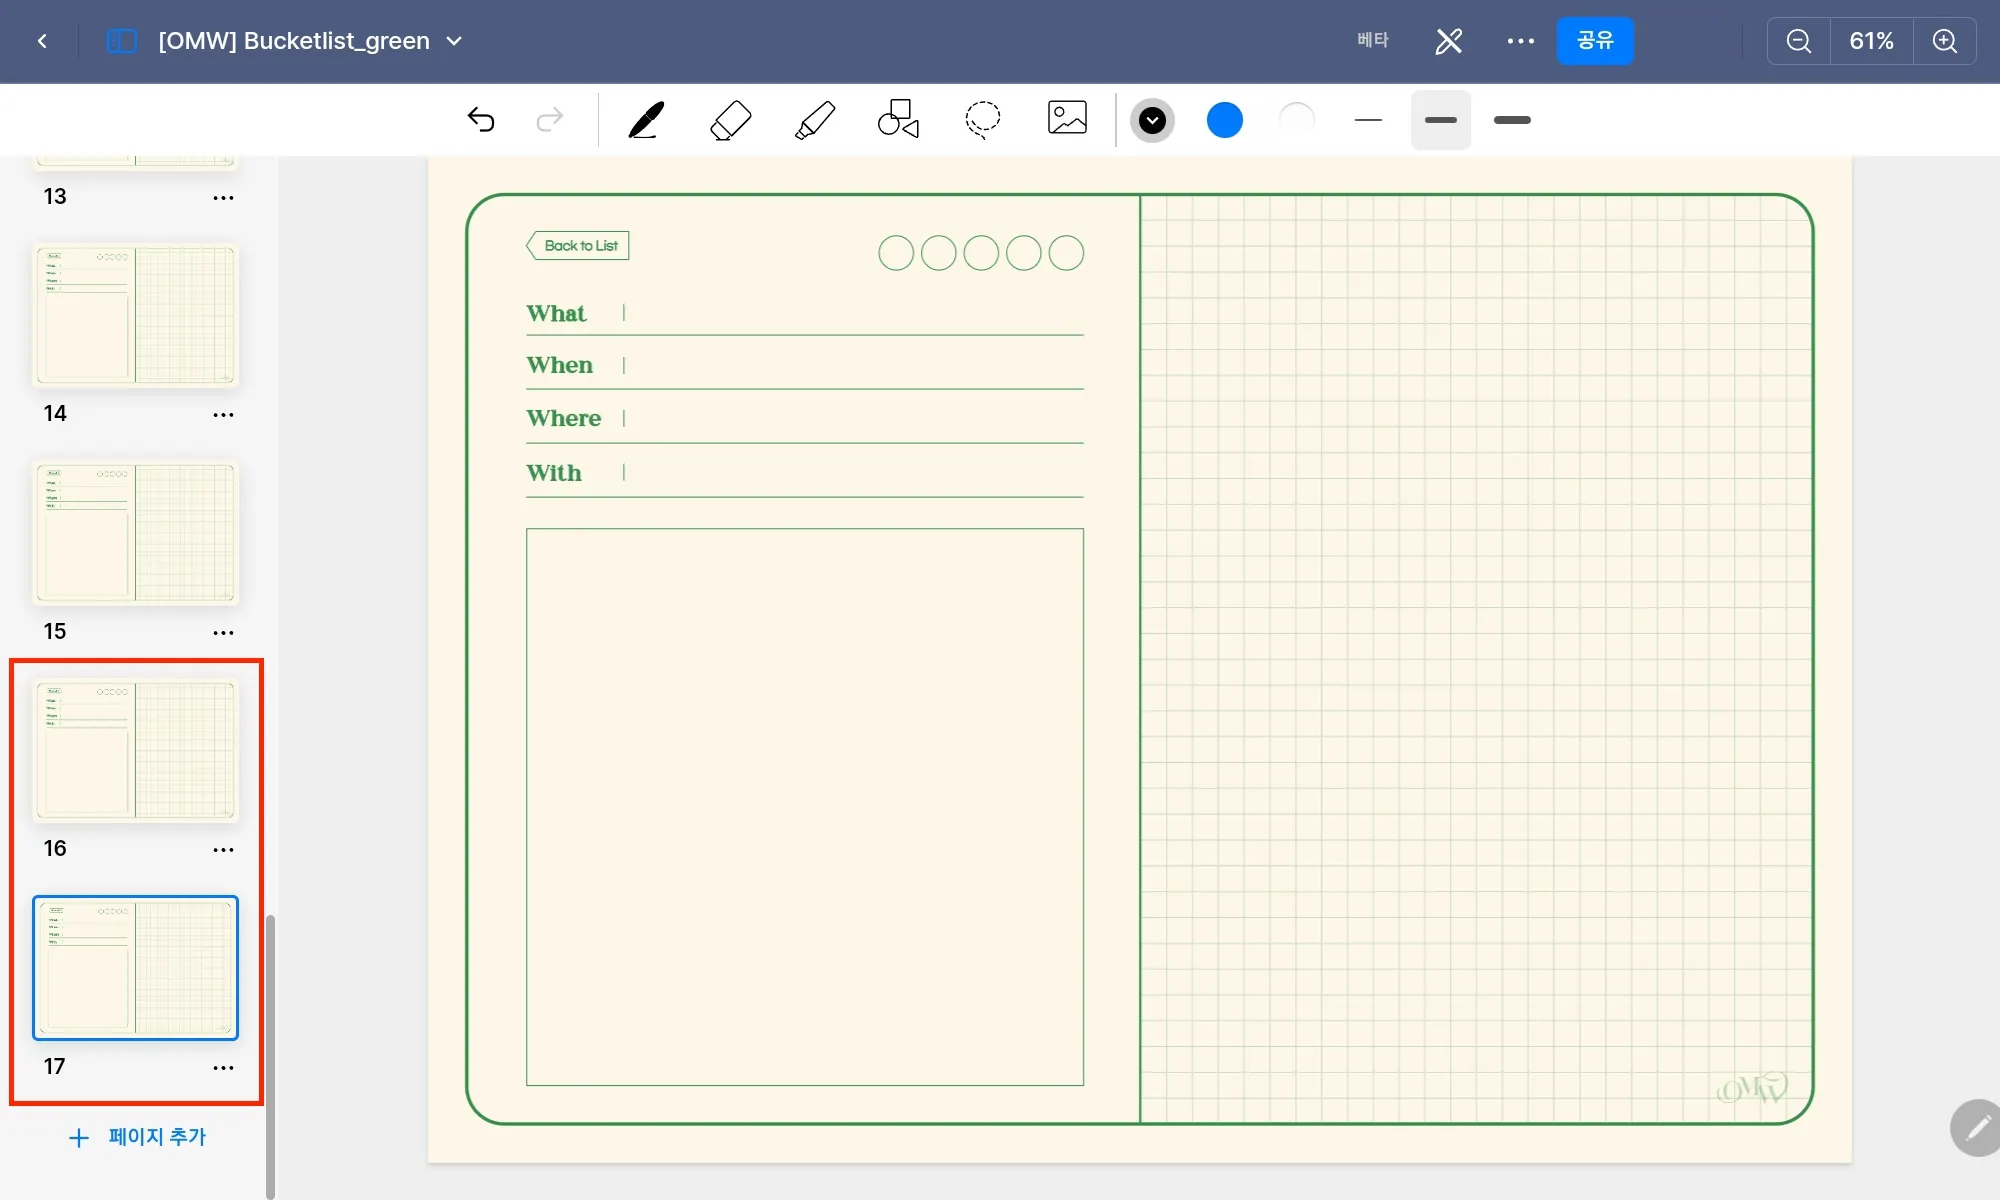Click the Undo arrow

tap(481, 120)
